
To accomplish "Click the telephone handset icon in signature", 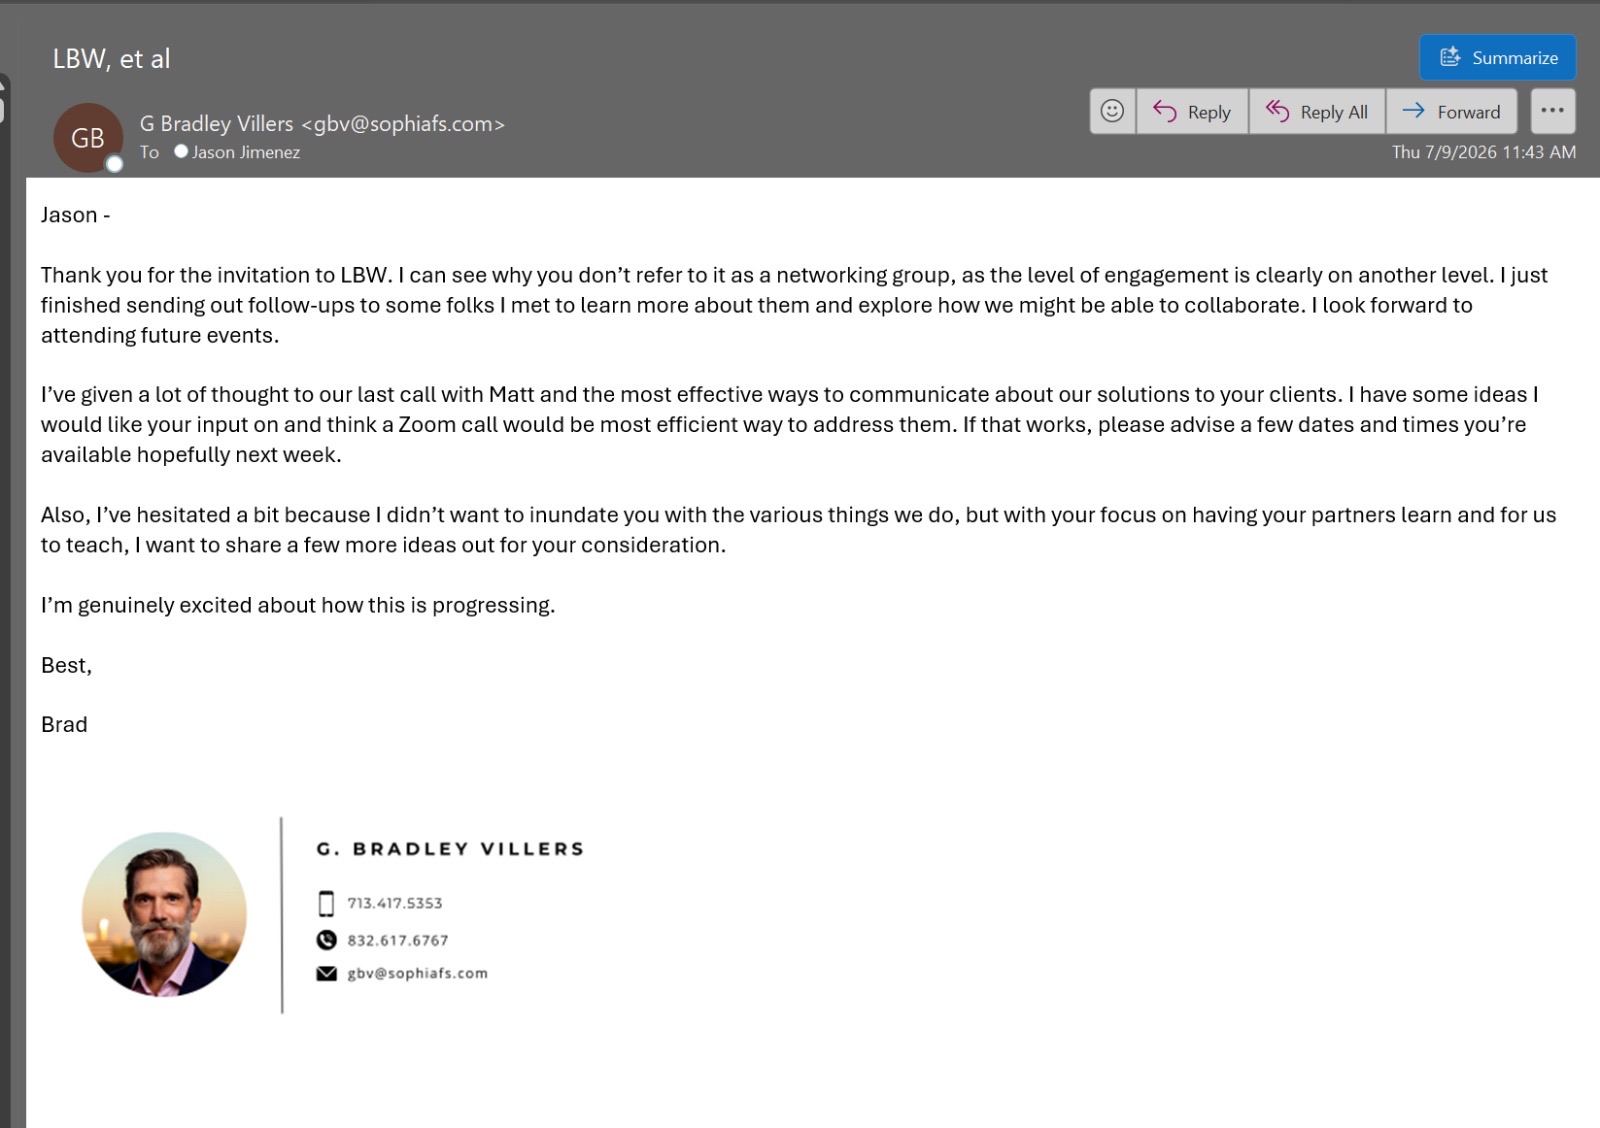I will (x=326, y=940).
